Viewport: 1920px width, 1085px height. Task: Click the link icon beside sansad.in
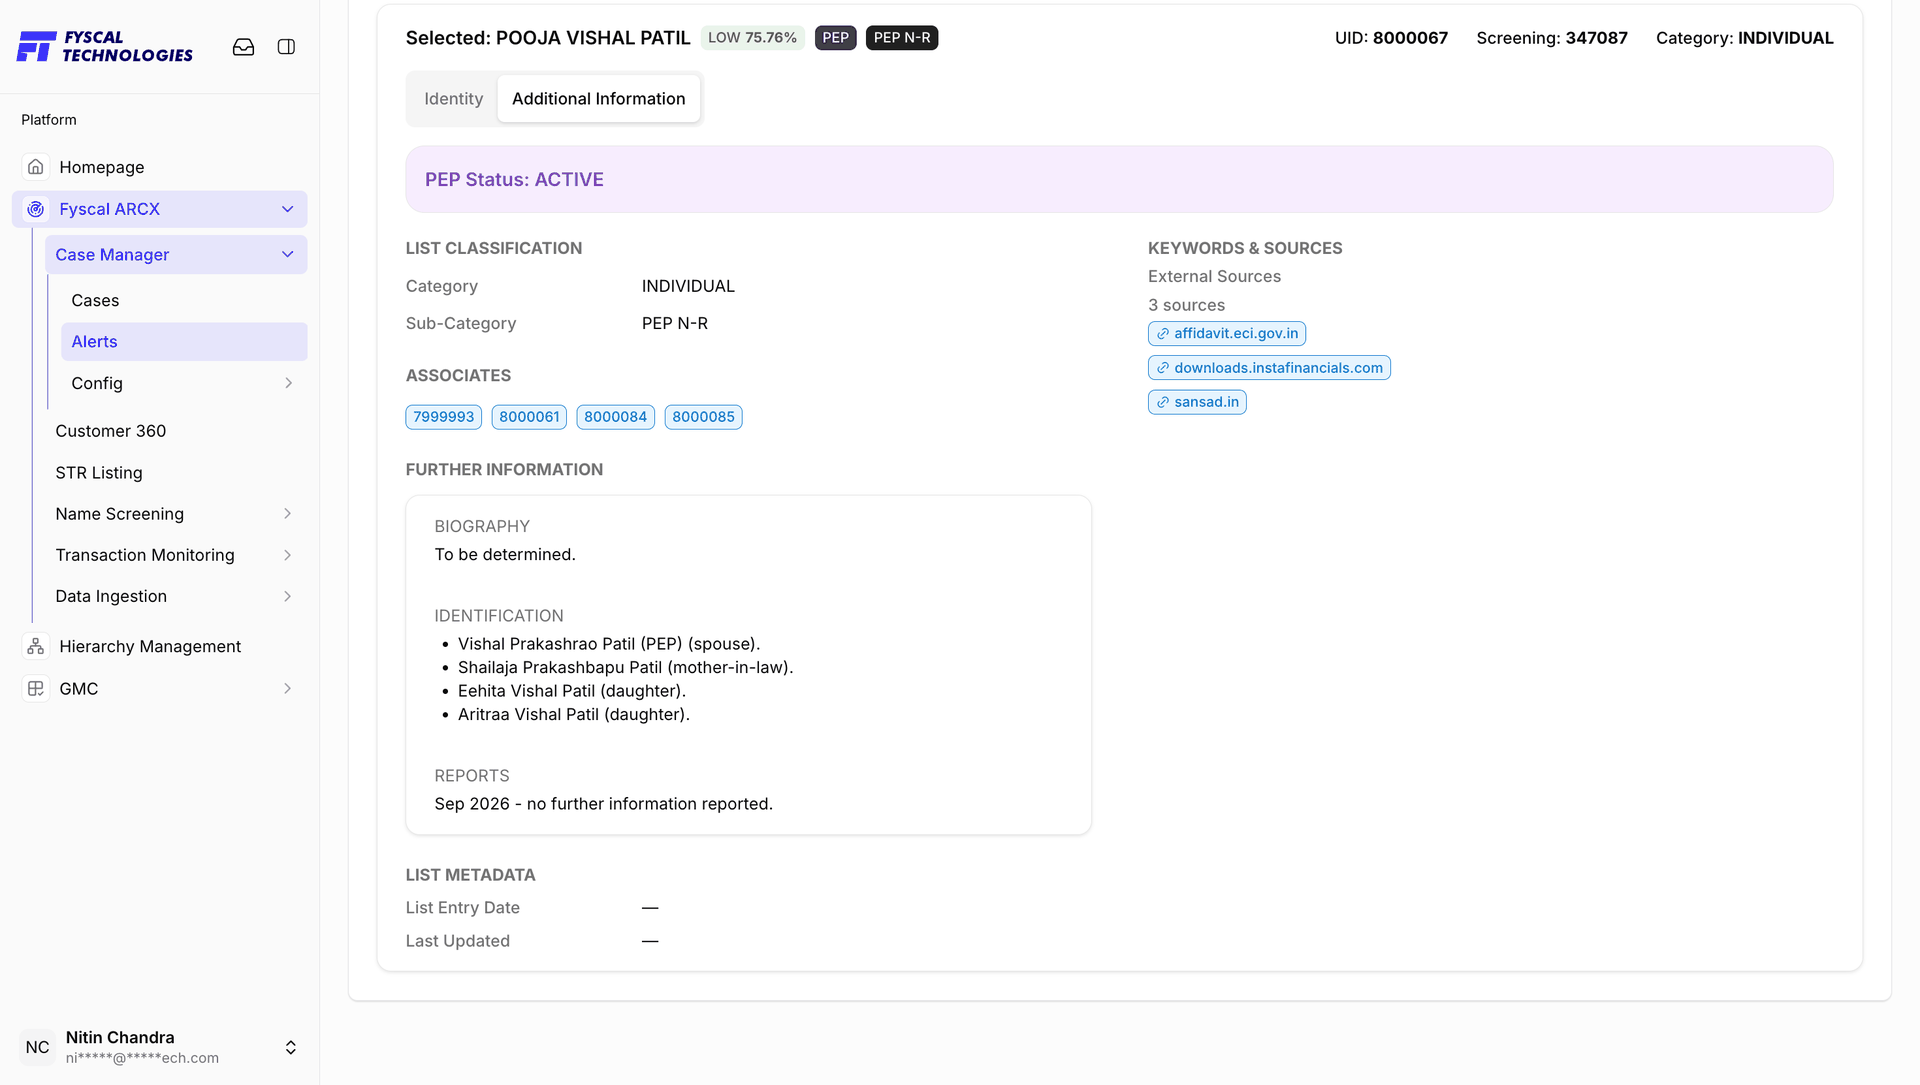pos(1163,402)
